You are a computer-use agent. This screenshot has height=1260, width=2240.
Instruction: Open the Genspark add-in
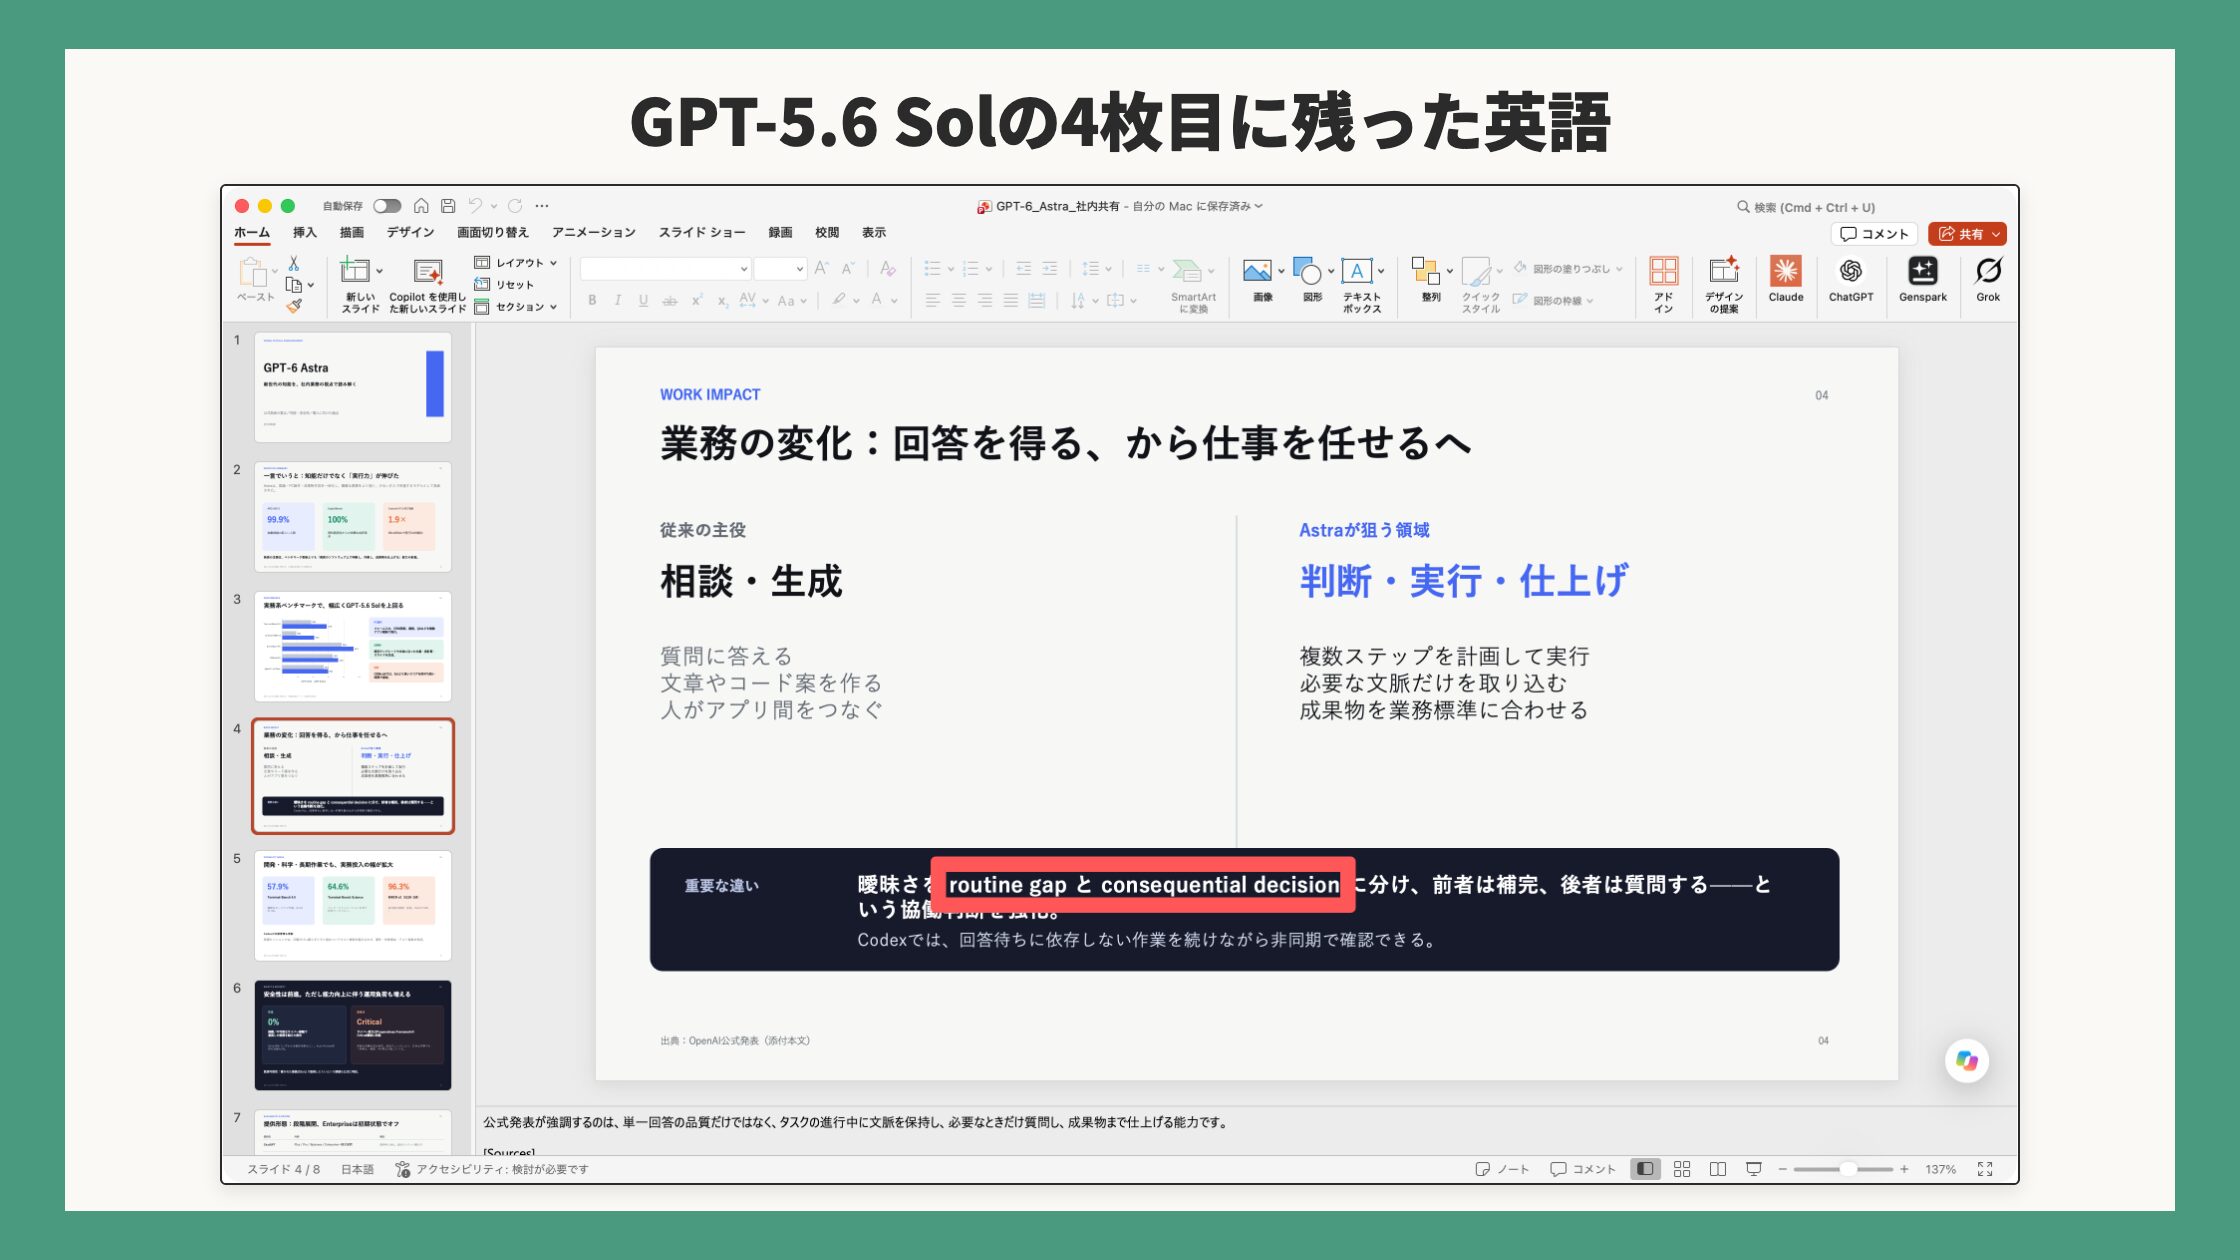pyautogui.click(x=1922, y=279)
